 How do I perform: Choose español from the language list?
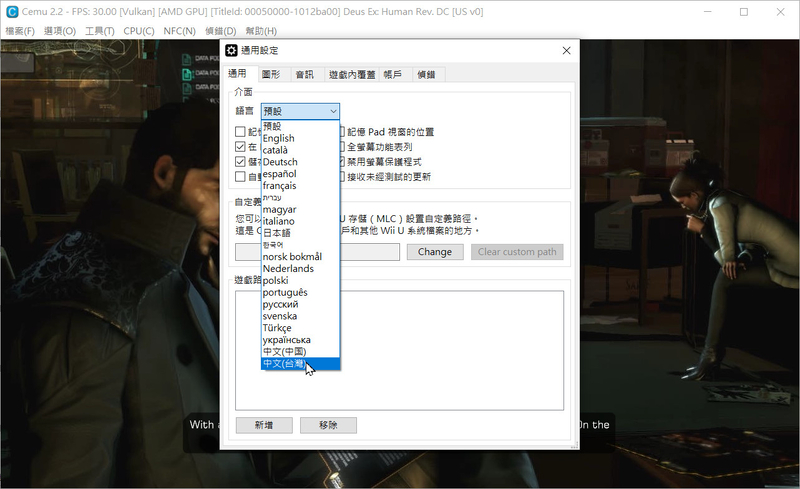tap(300, 174)
